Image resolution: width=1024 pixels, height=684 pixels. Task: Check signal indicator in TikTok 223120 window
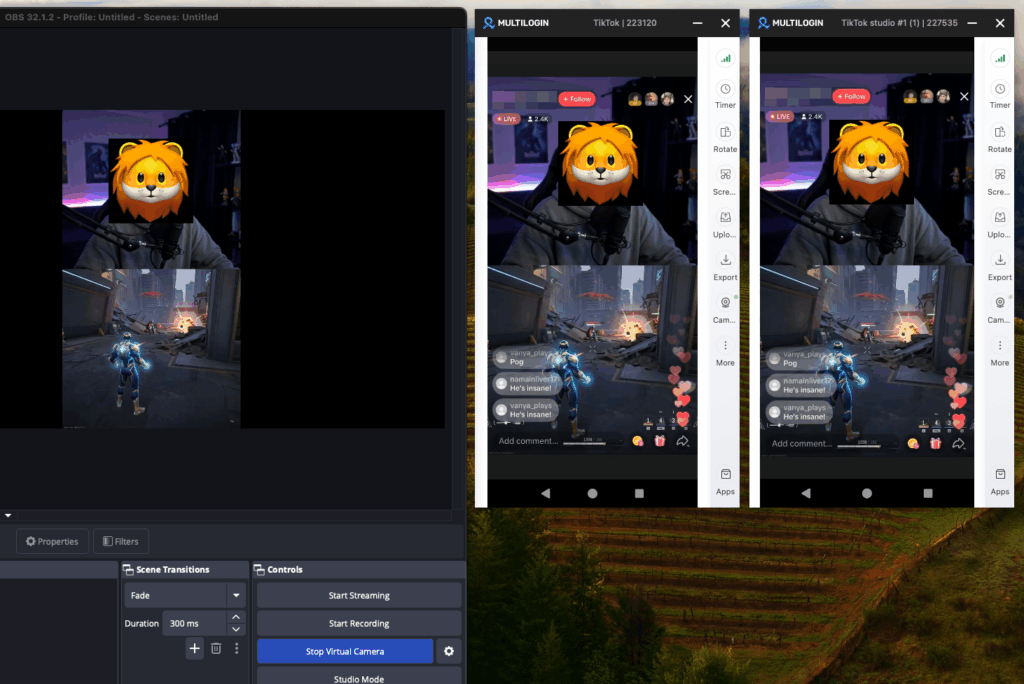(726, 58)
